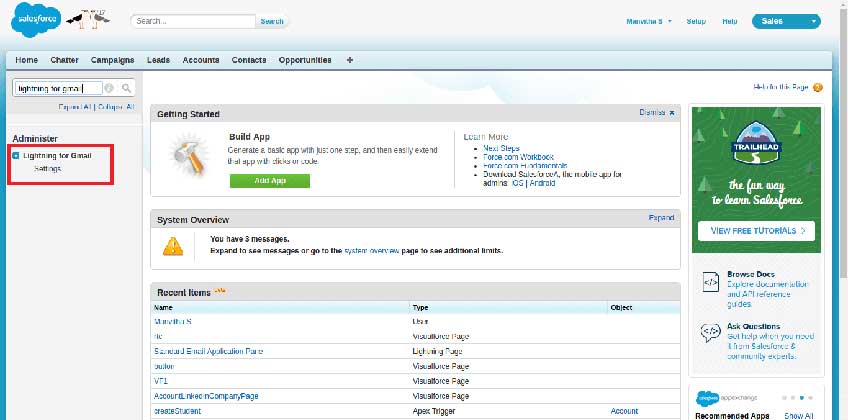
Task: Open the system overview page link
Action: [x=372, y=251]
